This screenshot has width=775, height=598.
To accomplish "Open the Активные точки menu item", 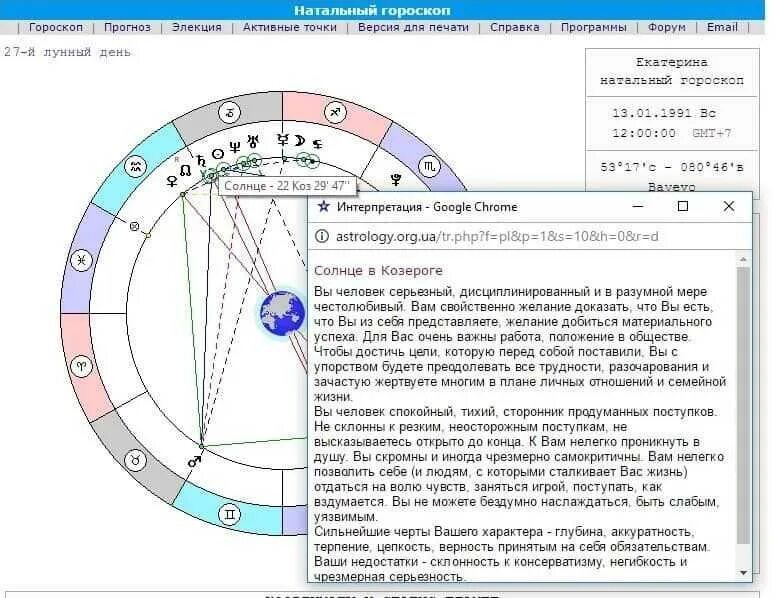I will (x=290, y=27).
